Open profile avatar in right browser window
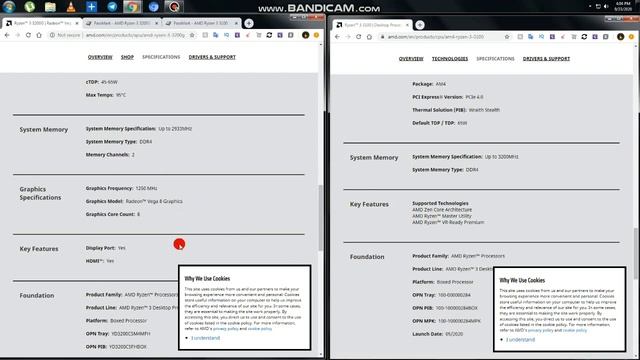 tap(620, 37)
